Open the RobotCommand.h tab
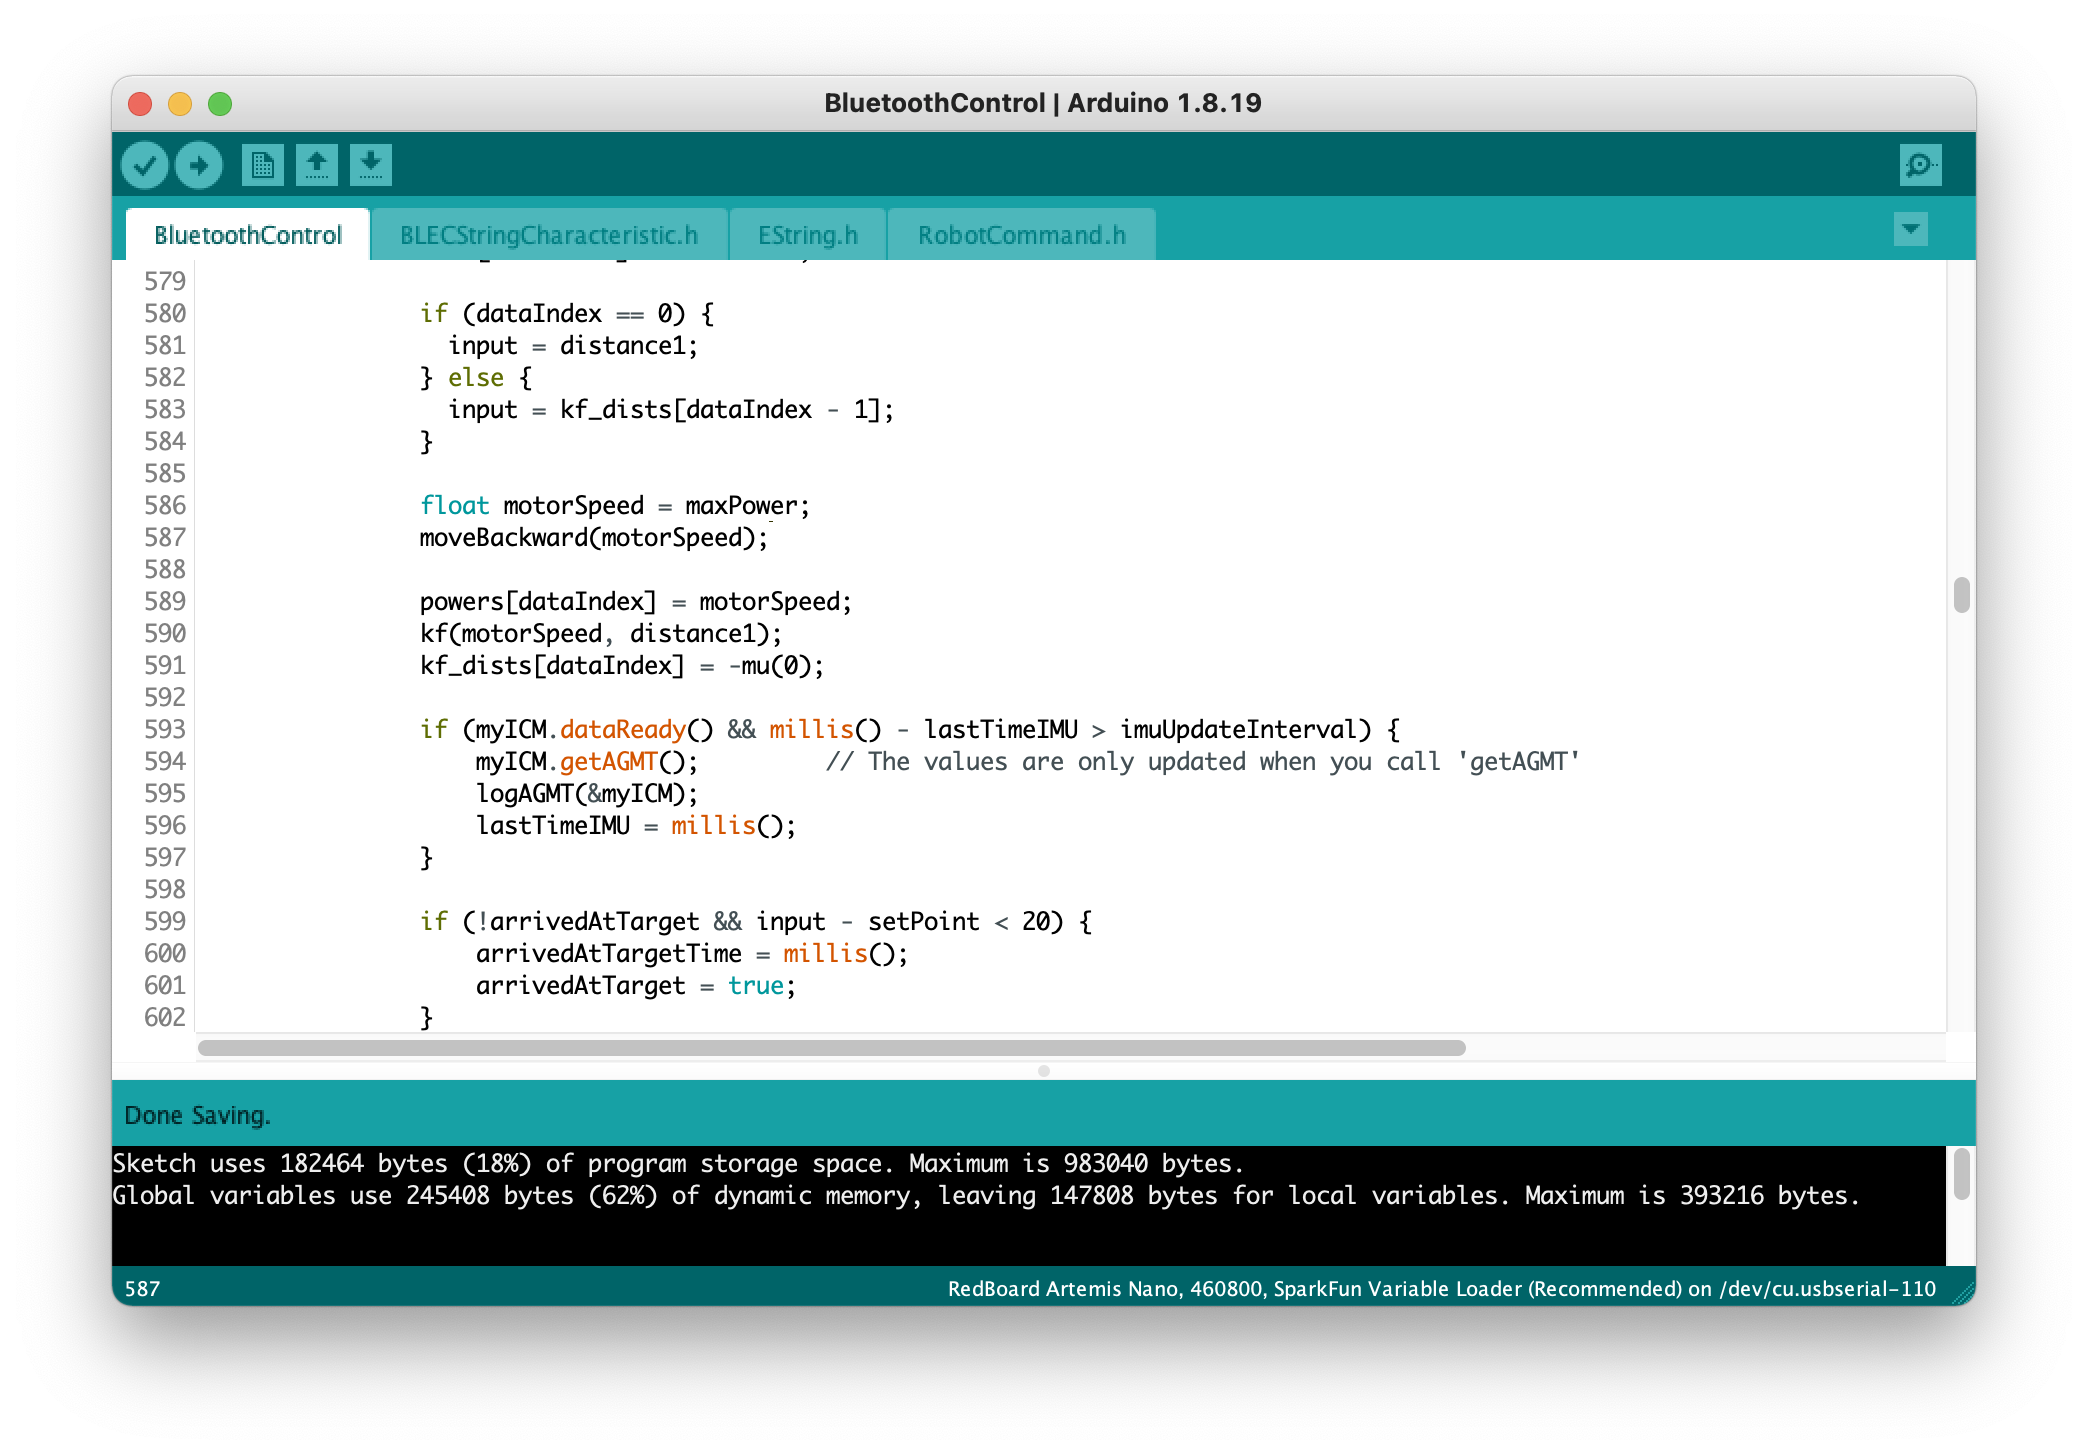2088x1454 pixels. coord(1022,235)
